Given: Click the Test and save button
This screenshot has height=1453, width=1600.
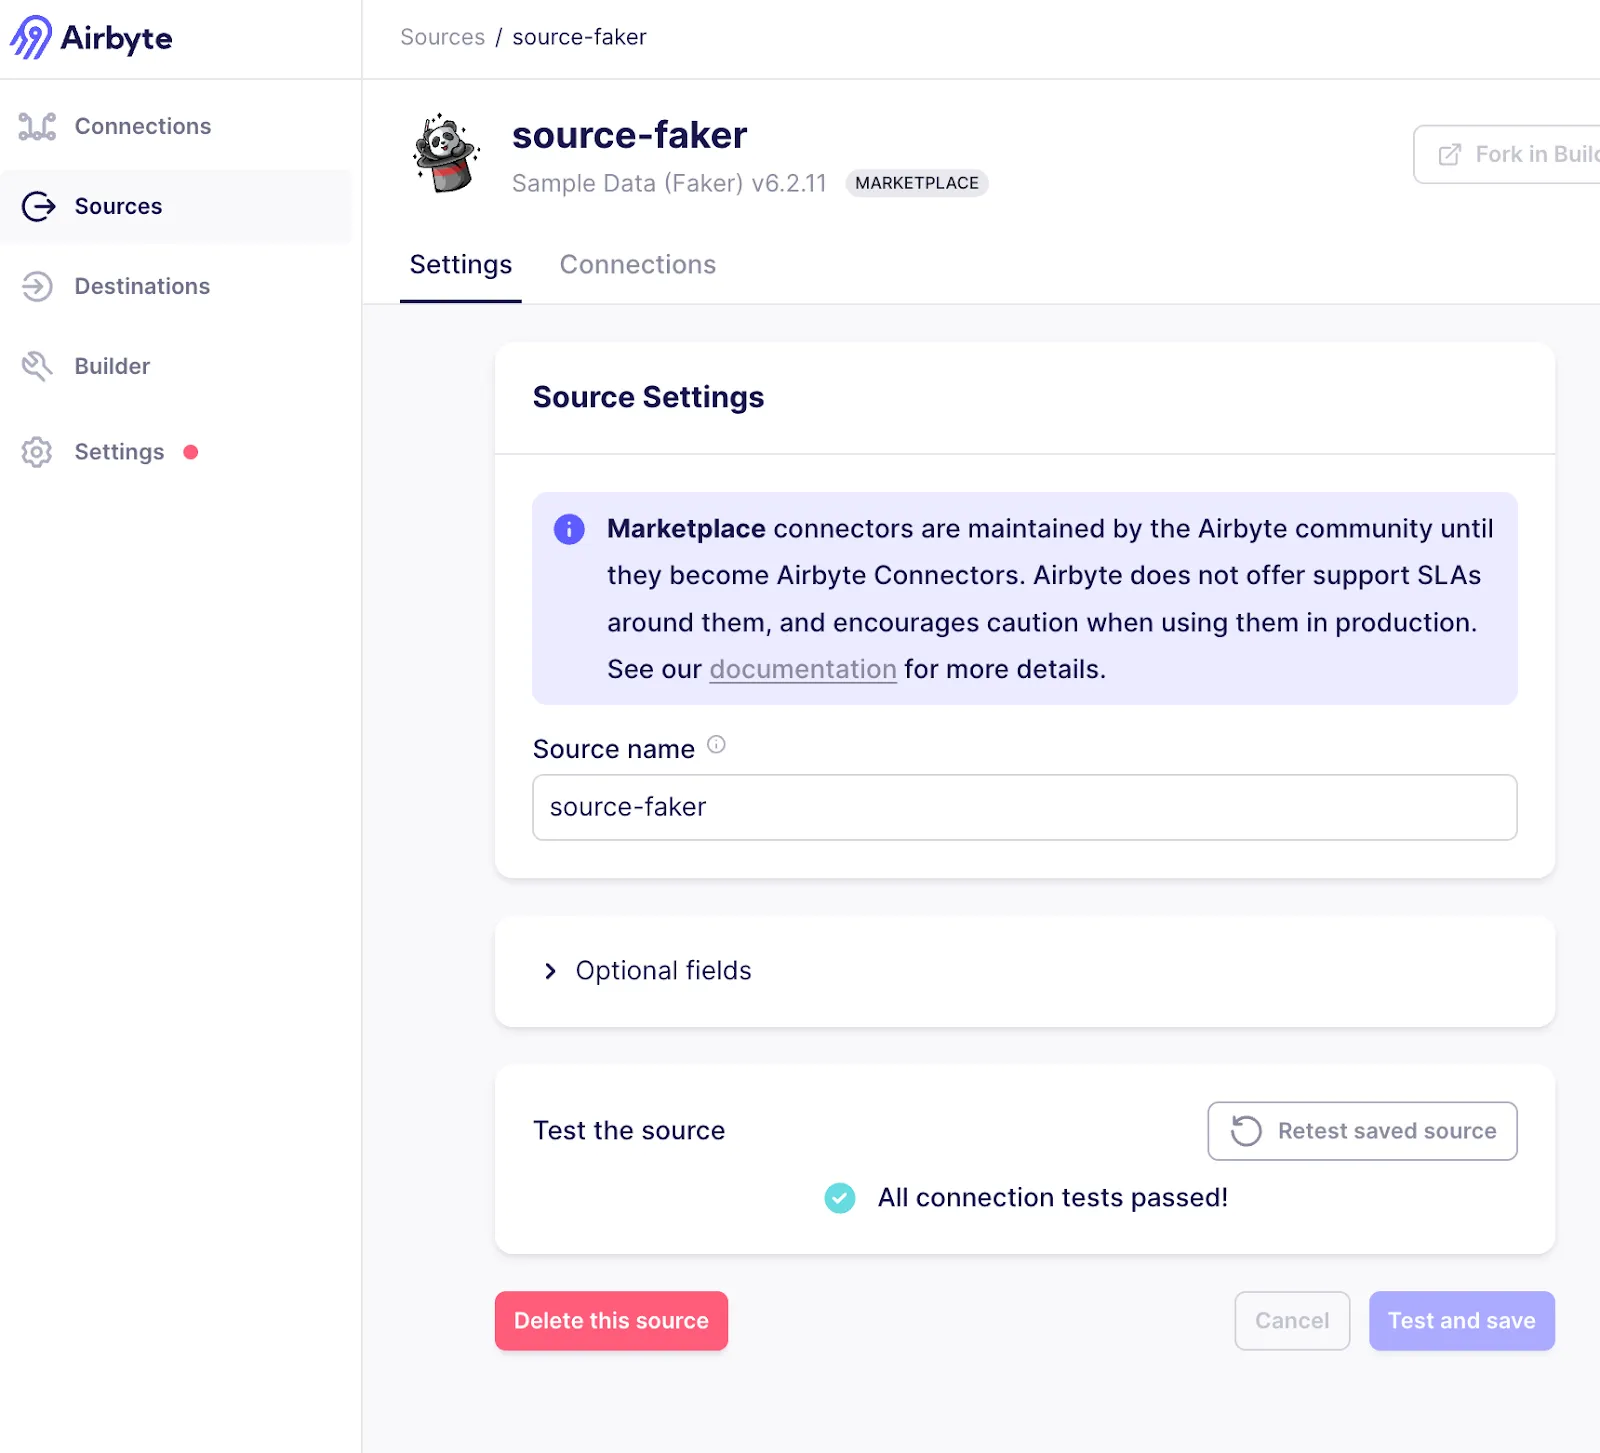Looking at the screenshot, I should (1462, 1321).
